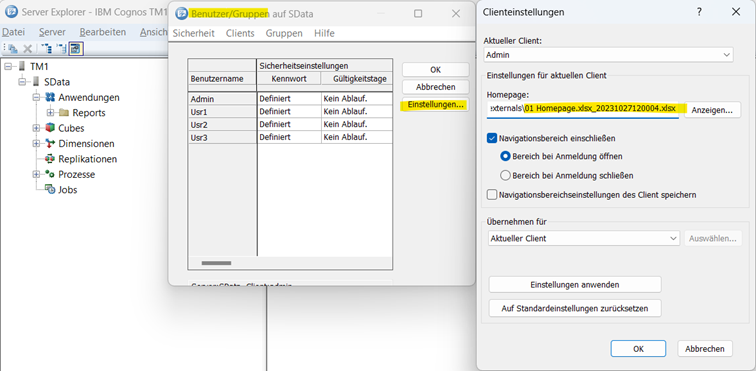756x371 pixels.
Task: Select the Usr1 user row
Action: click(x=222, y=111)
